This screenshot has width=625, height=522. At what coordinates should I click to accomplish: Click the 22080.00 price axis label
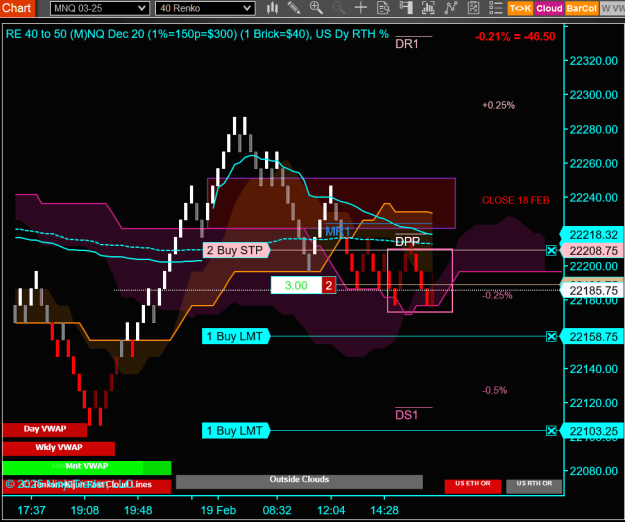click(594, 471)
